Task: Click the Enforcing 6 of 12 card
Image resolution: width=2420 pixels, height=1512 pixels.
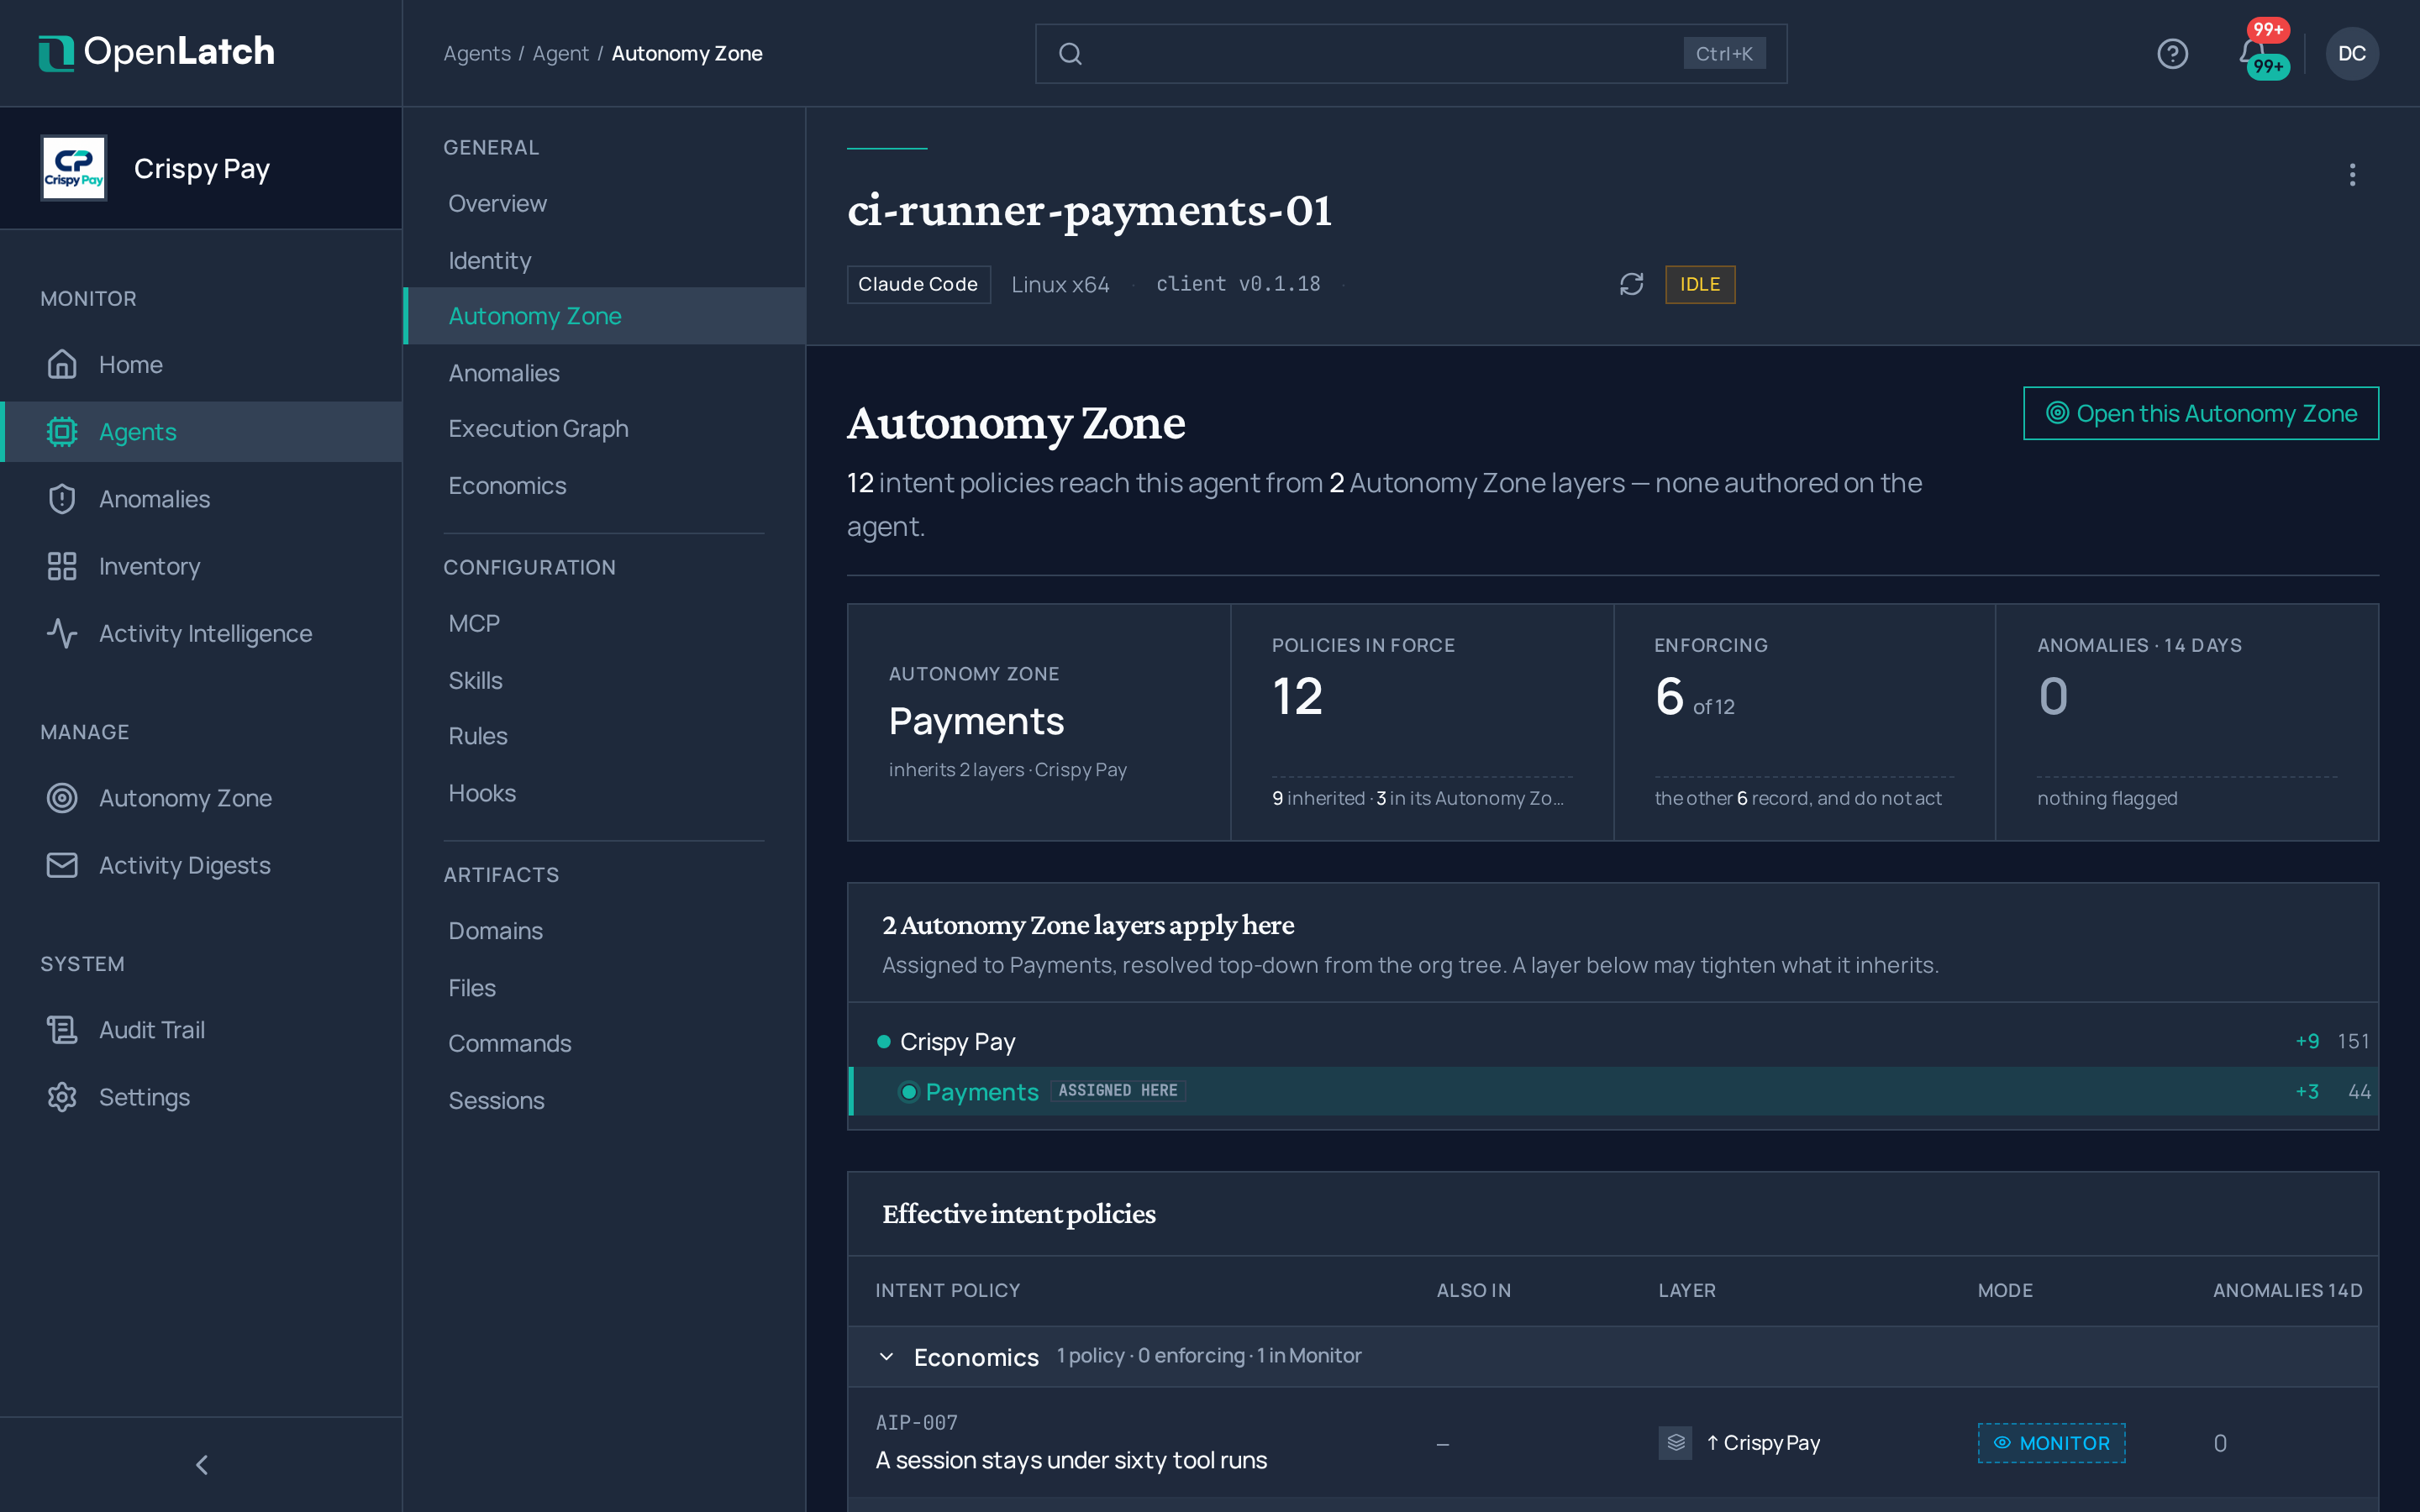Action: [1804, 722]
